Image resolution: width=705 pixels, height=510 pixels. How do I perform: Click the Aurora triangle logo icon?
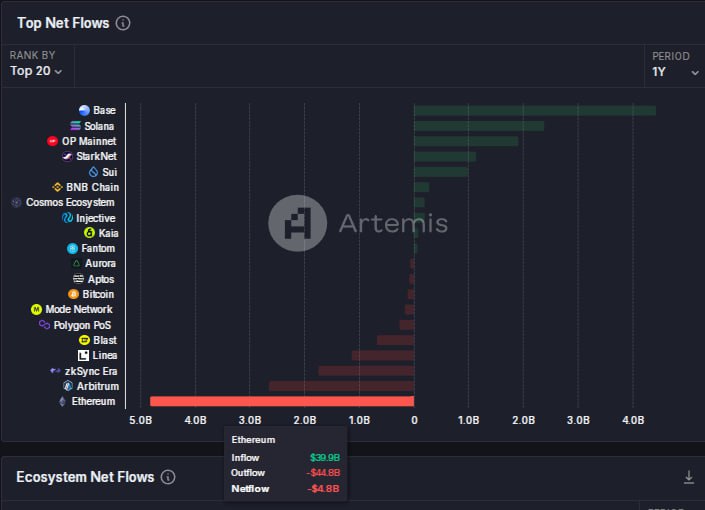pos(76,263)
